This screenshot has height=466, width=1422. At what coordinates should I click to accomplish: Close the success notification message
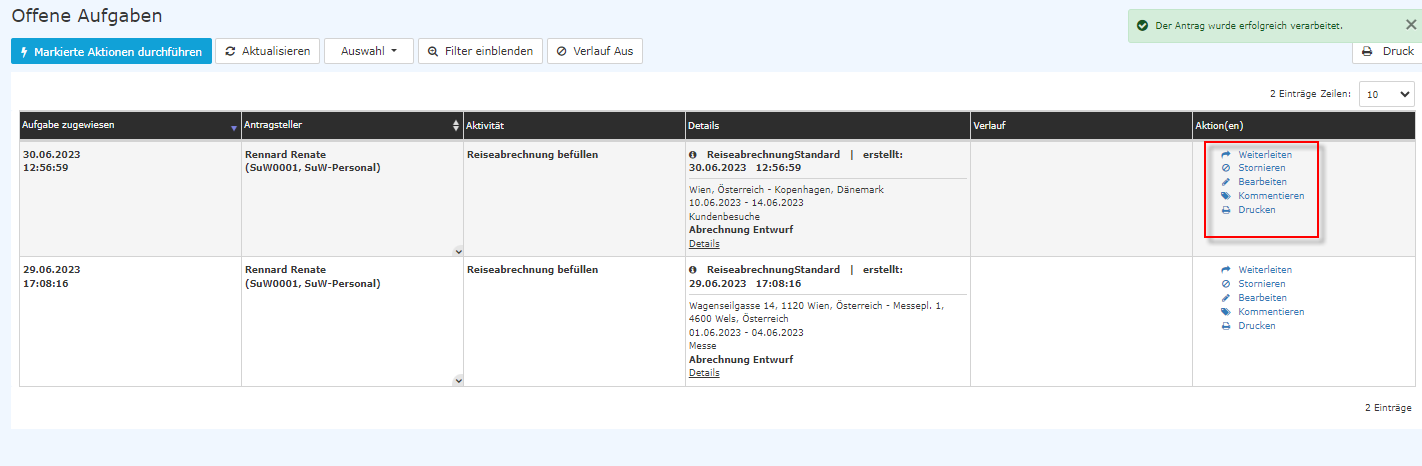point(1410,25)
